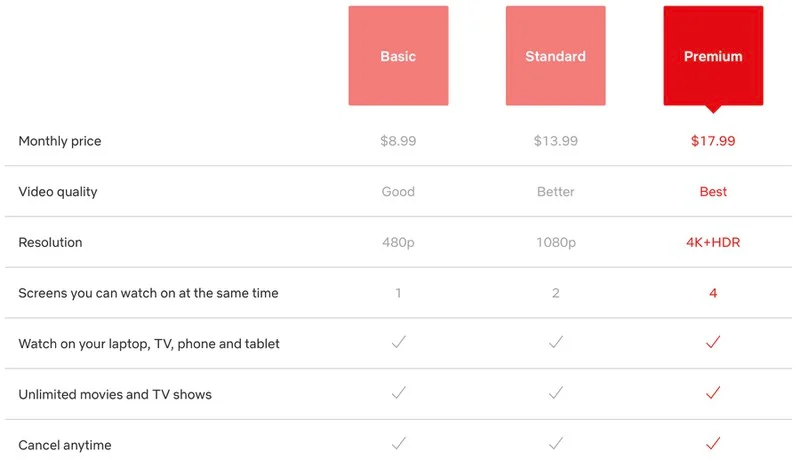Click Premium checkmark for laptop, TV, phone row
Screen dimensions: 800x475
(x=713, y=342)
